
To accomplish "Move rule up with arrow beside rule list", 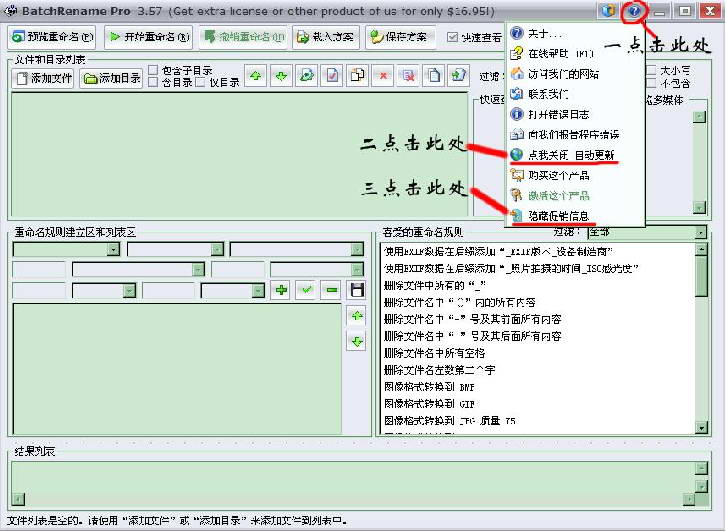I will (x=357, y=316).
